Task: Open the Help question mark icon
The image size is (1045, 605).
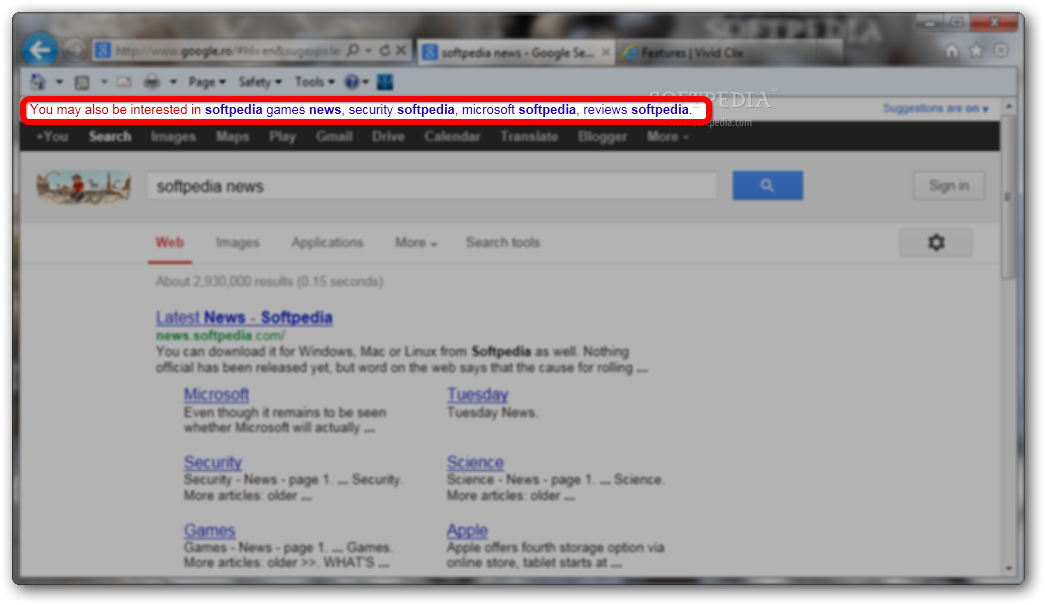Action: point(351,82)
